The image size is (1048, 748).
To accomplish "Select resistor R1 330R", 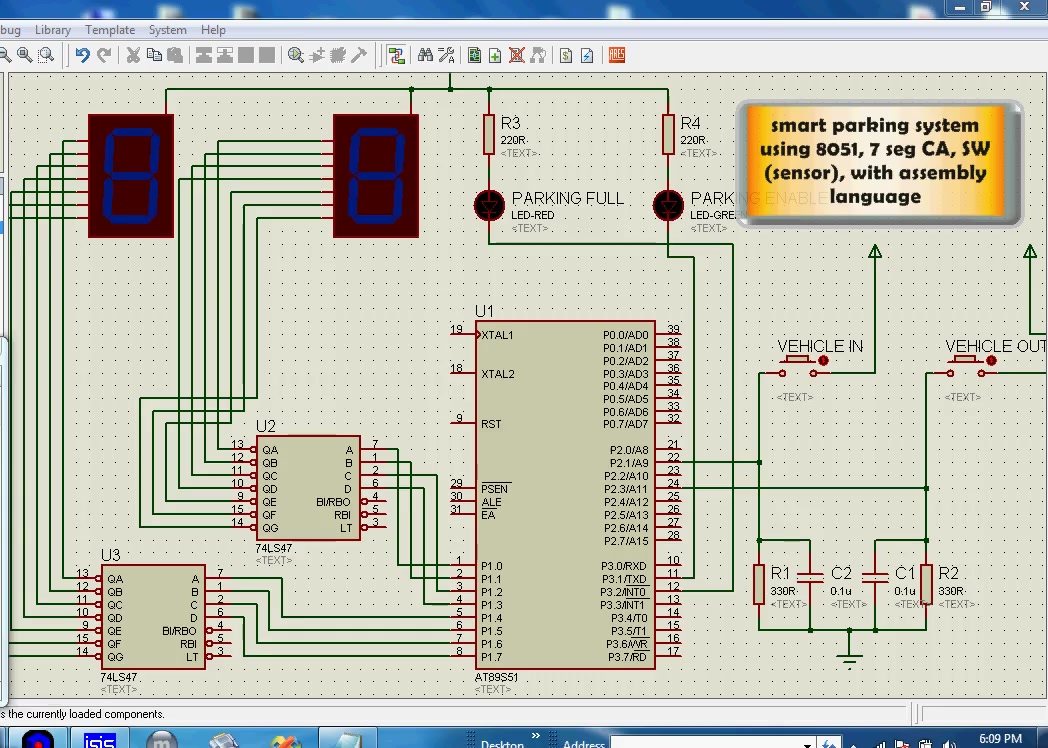I will pos(759,584).
